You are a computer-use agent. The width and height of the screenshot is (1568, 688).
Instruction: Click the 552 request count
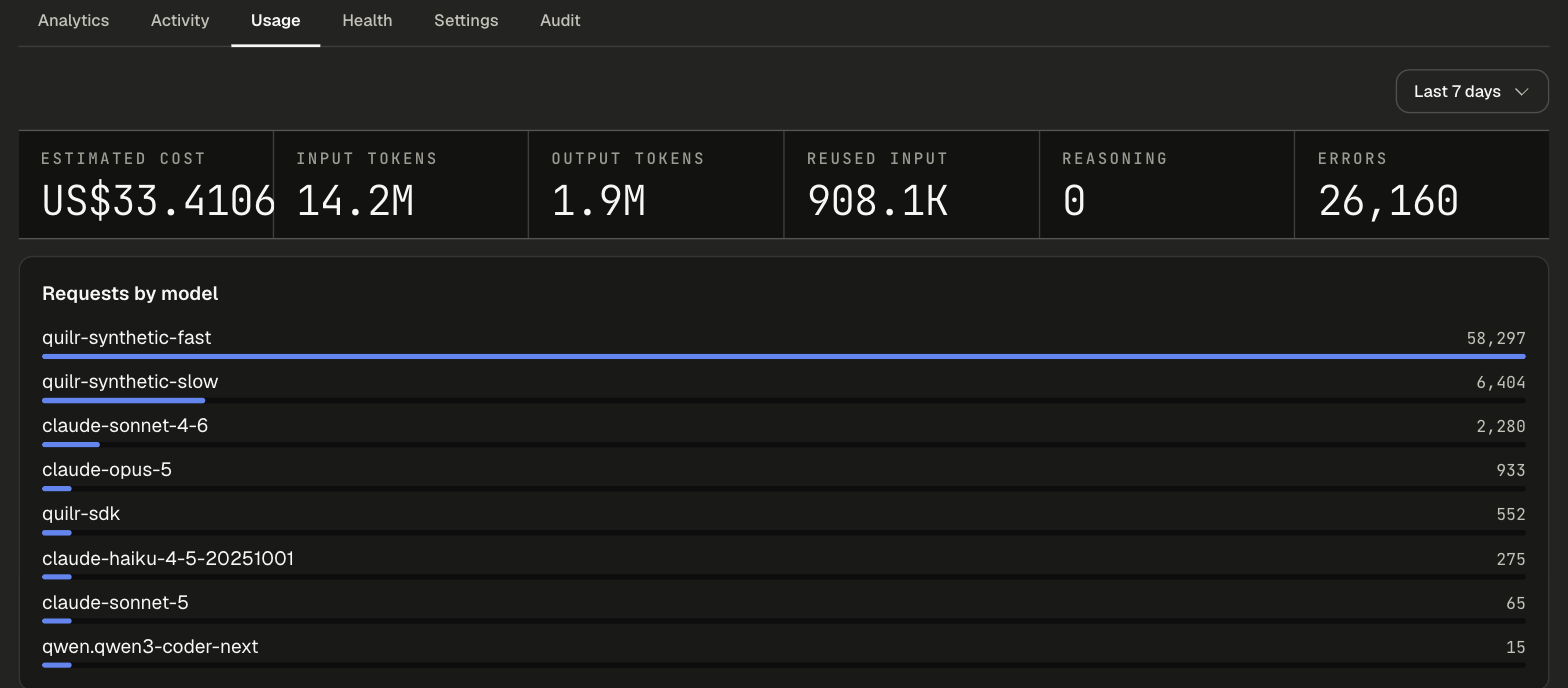click(1511, 514)
